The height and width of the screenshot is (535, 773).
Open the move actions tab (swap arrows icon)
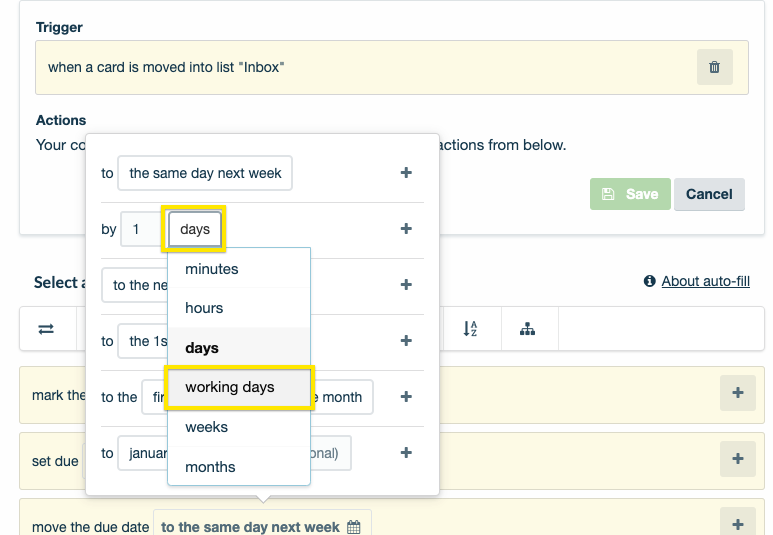coord(46,329)
